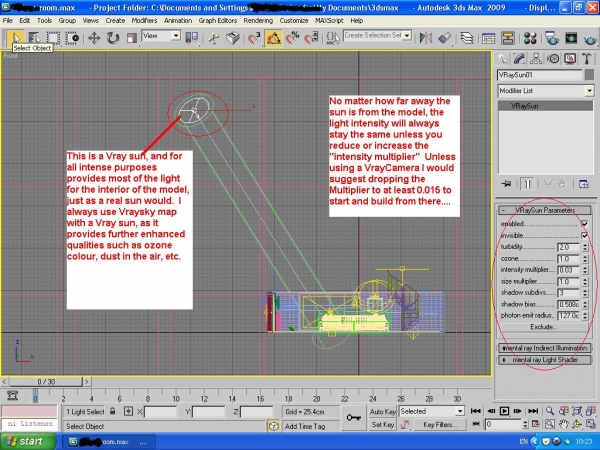Click the Align tool icon

tap(444, 38)
